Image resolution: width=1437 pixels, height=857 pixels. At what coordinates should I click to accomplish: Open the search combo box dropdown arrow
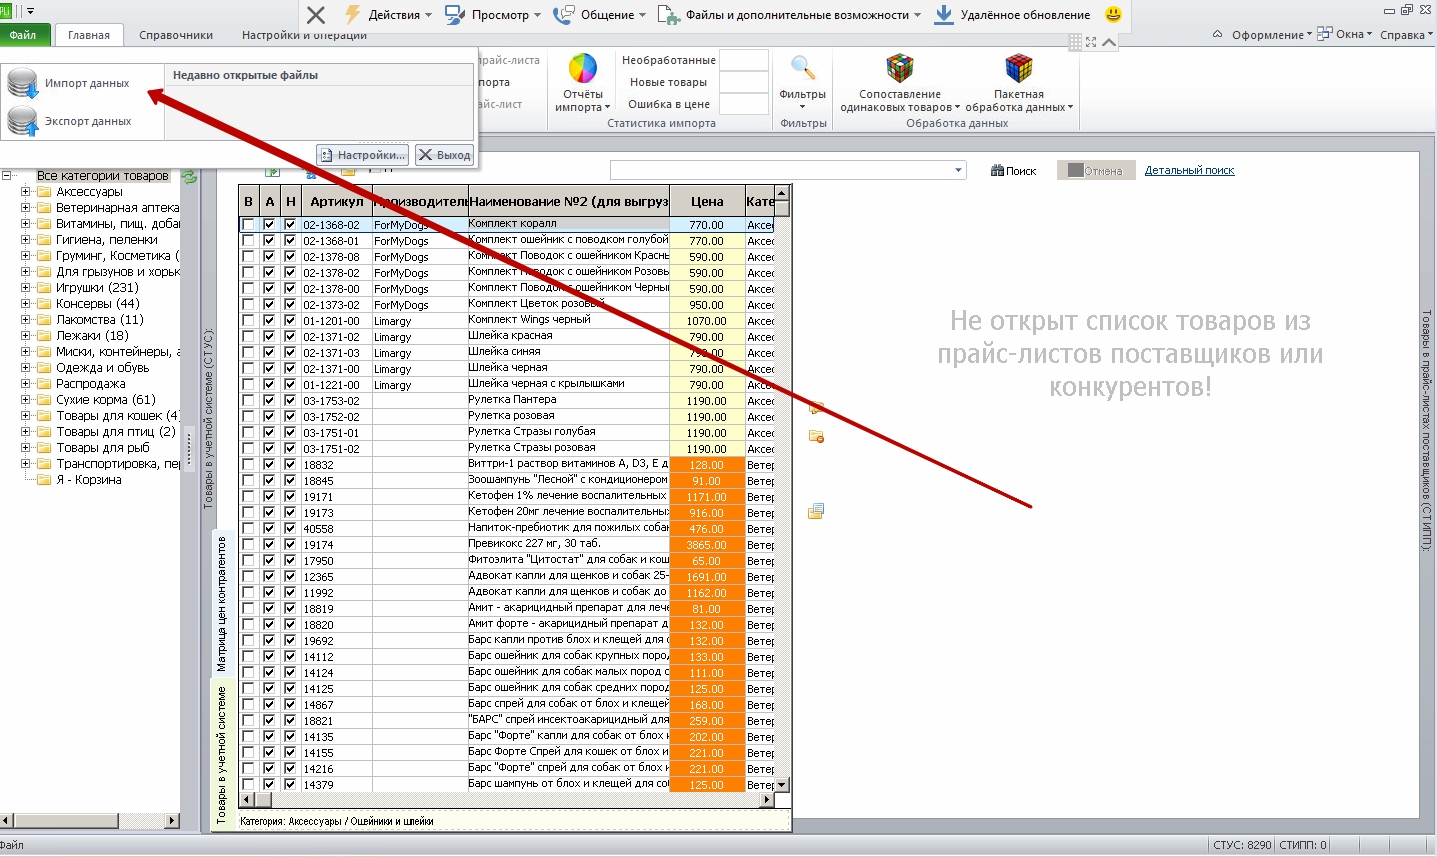coord(959,170)
